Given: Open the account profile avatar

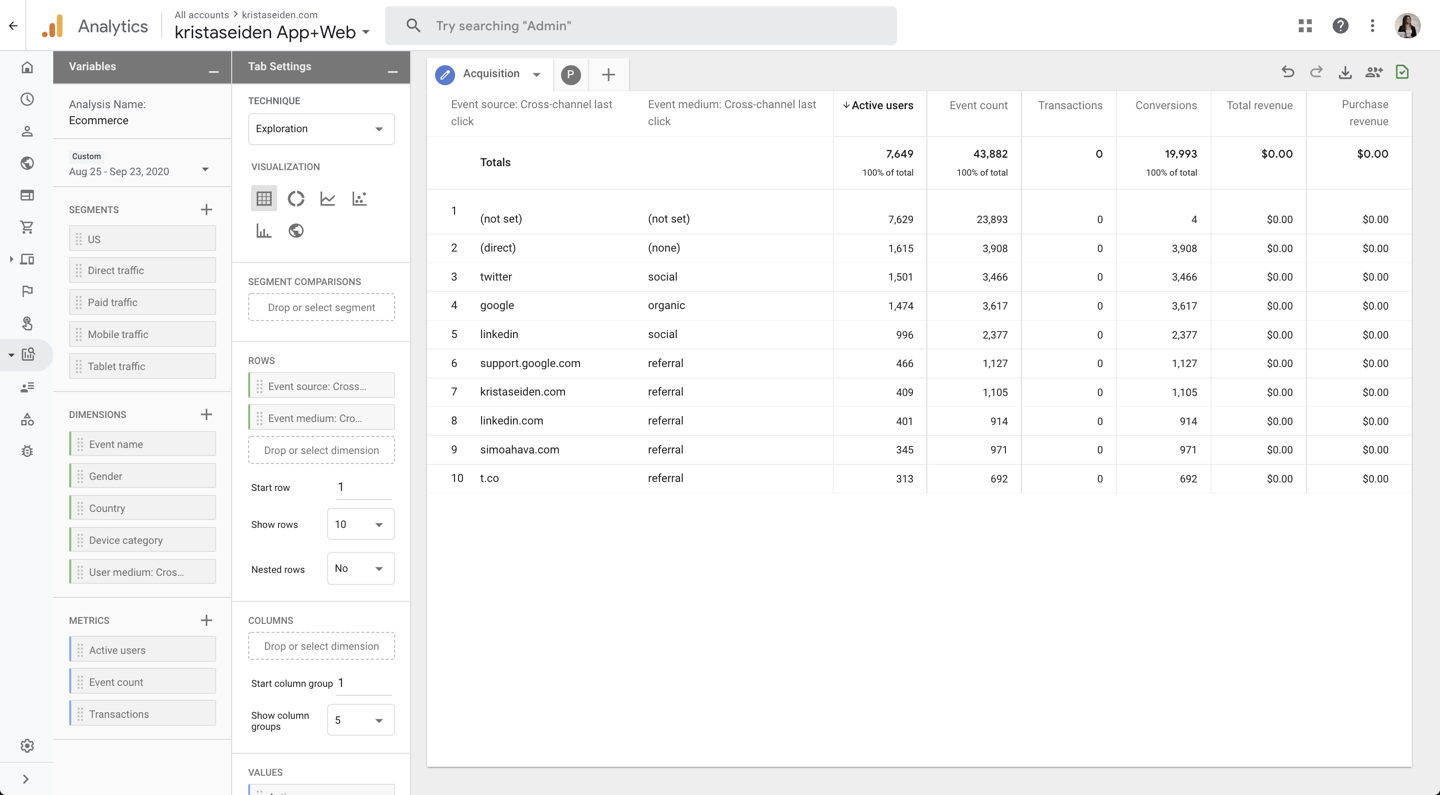Looking at the screenshot, I should 1408,26.
